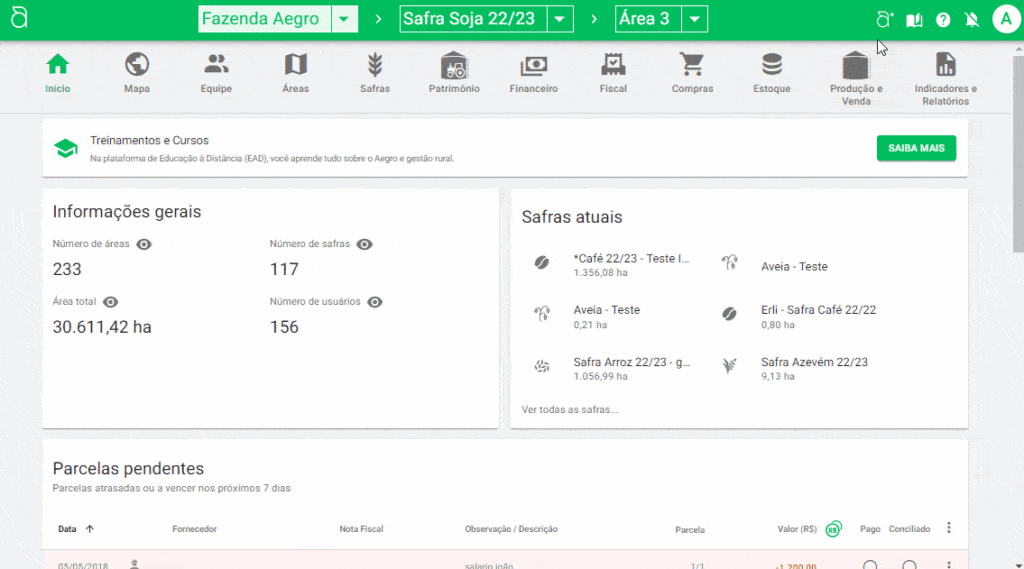The width and height of the screenshot is (1024, 569).
Task: Expand the Fazenda Aegro farm dropdown
Action: (x=344, y=19)
